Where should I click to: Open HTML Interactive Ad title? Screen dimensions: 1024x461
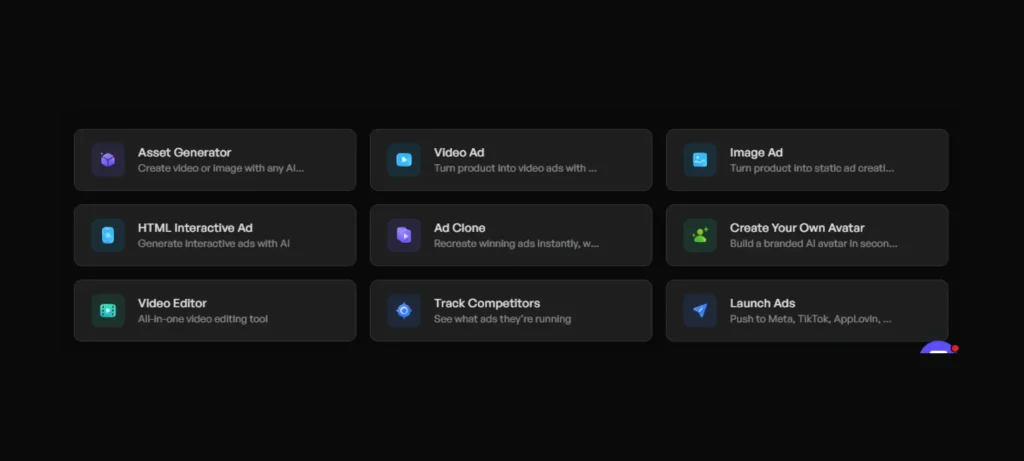(x=195, y=228)
